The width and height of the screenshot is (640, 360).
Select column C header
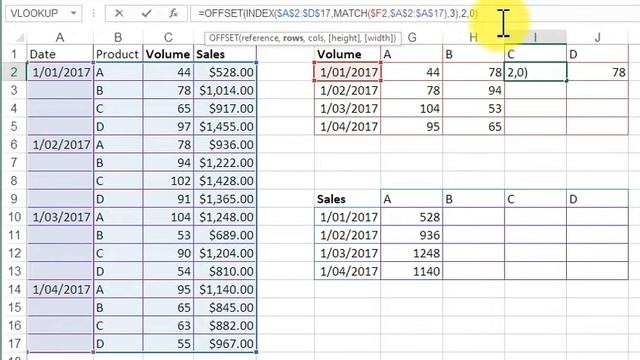[x=168, y=38]
